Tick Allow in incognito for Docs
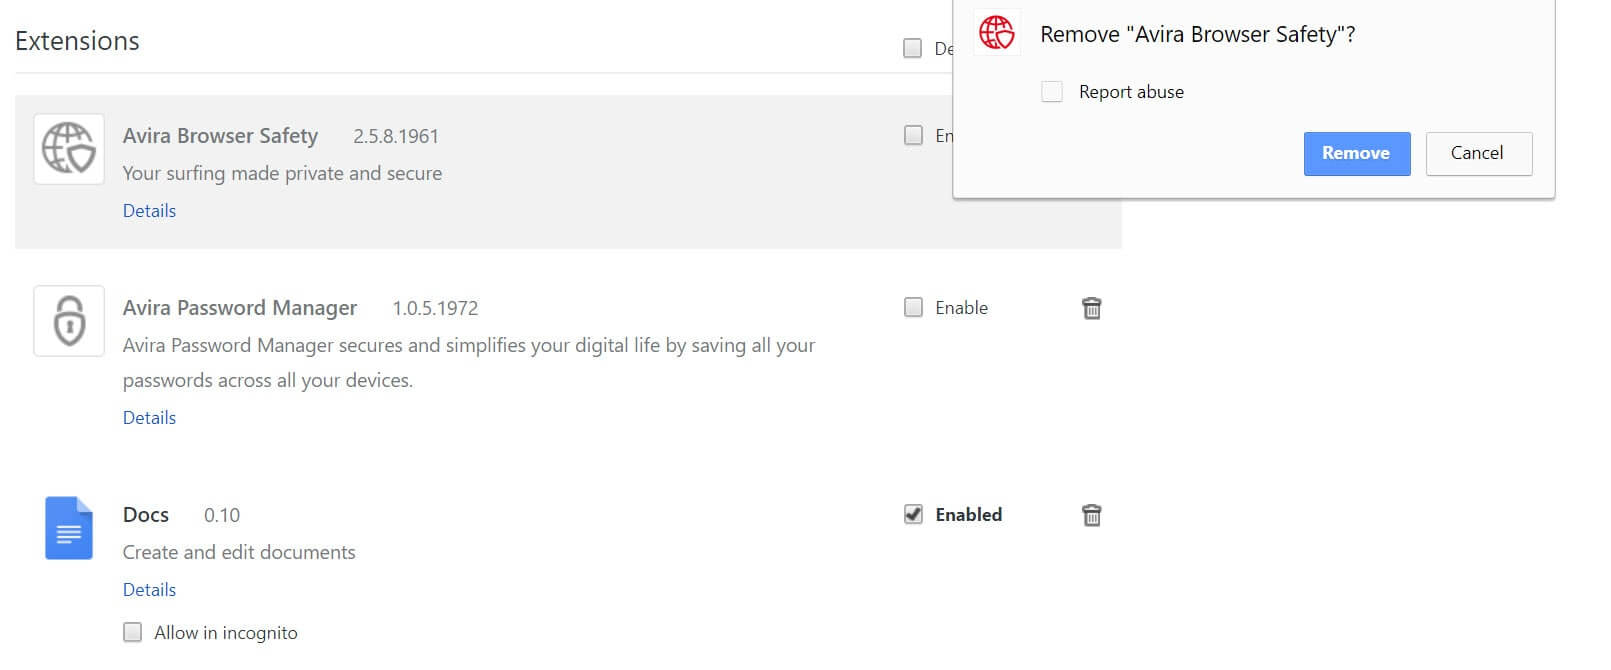 click(133, 632)
